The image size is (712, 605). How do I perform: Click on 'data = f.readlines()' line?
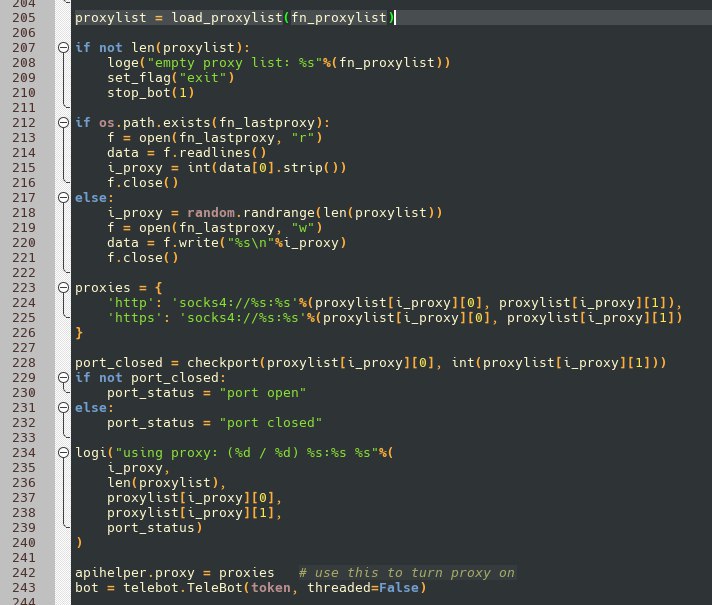coord(187,153)
